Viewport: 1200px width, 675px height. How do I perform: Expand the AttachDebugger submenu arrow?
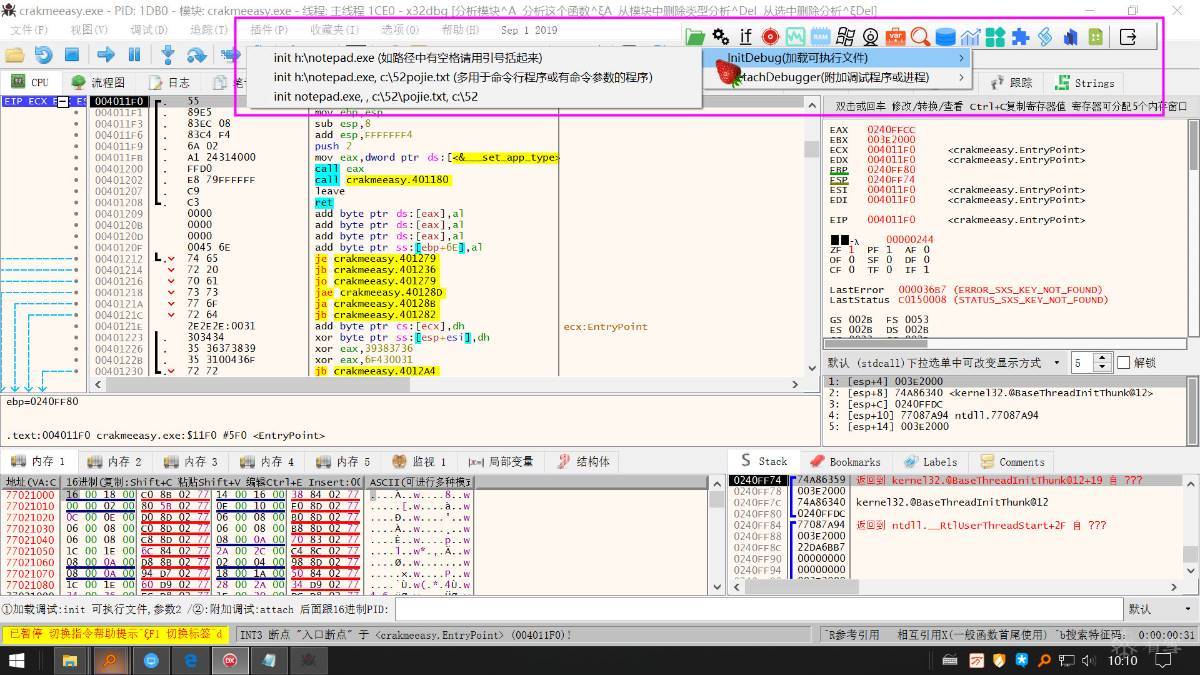coord(961,77)
